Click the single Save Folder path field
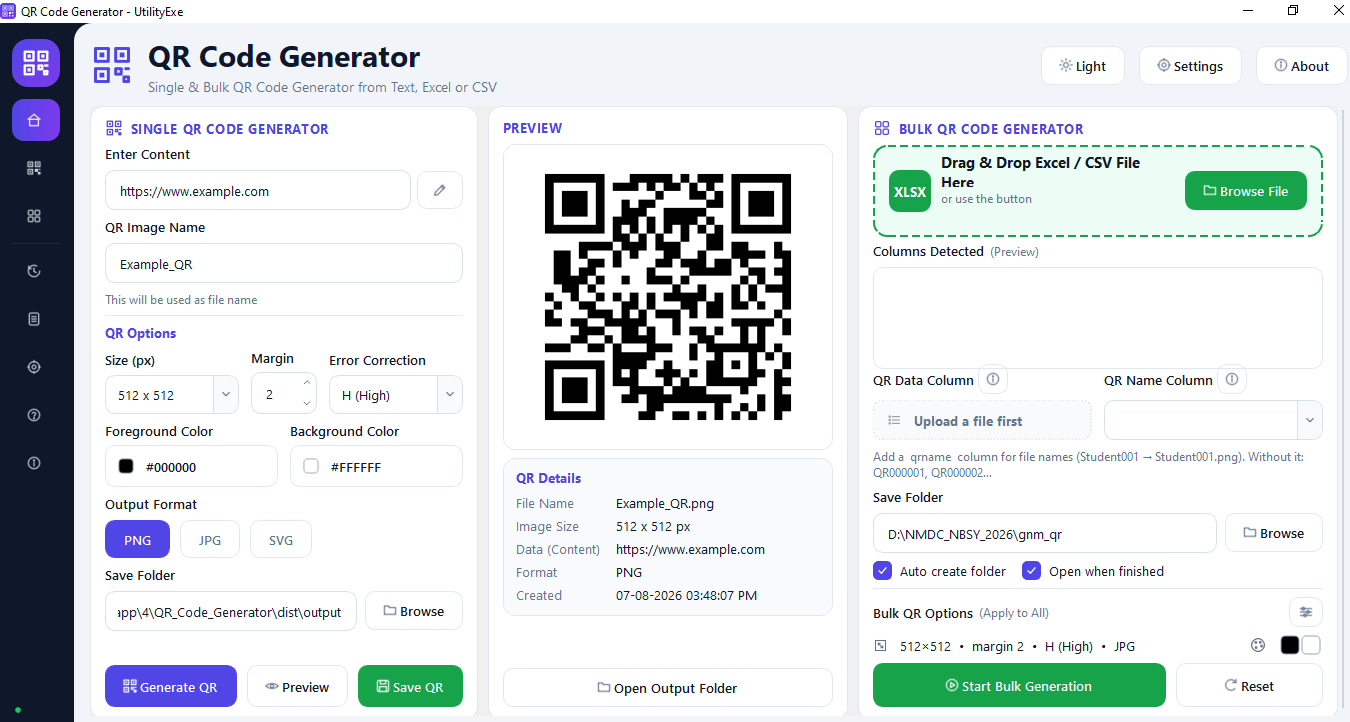This screenshot has width=1350, height=722. click(230, 611)
